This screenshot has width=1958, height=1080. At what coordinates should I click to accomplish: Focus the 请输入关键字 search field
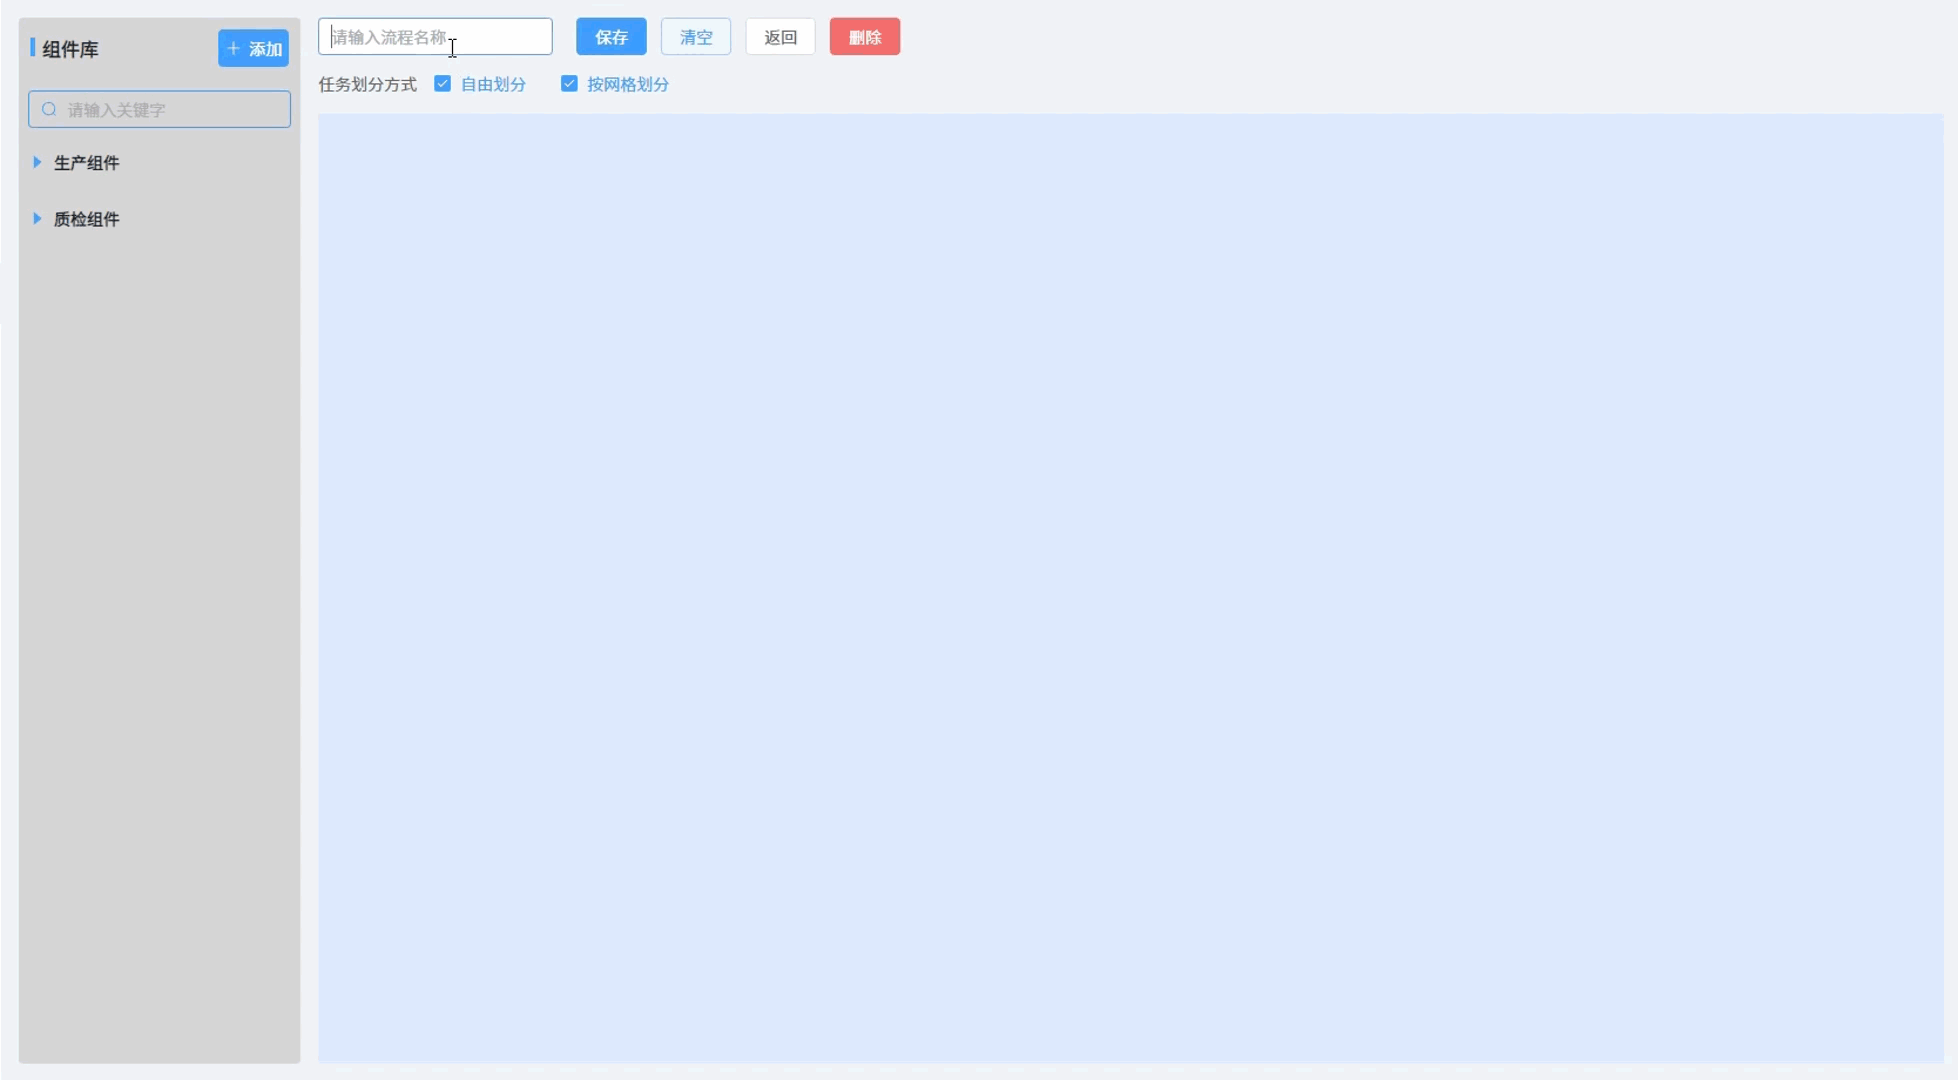coord(170,110)
